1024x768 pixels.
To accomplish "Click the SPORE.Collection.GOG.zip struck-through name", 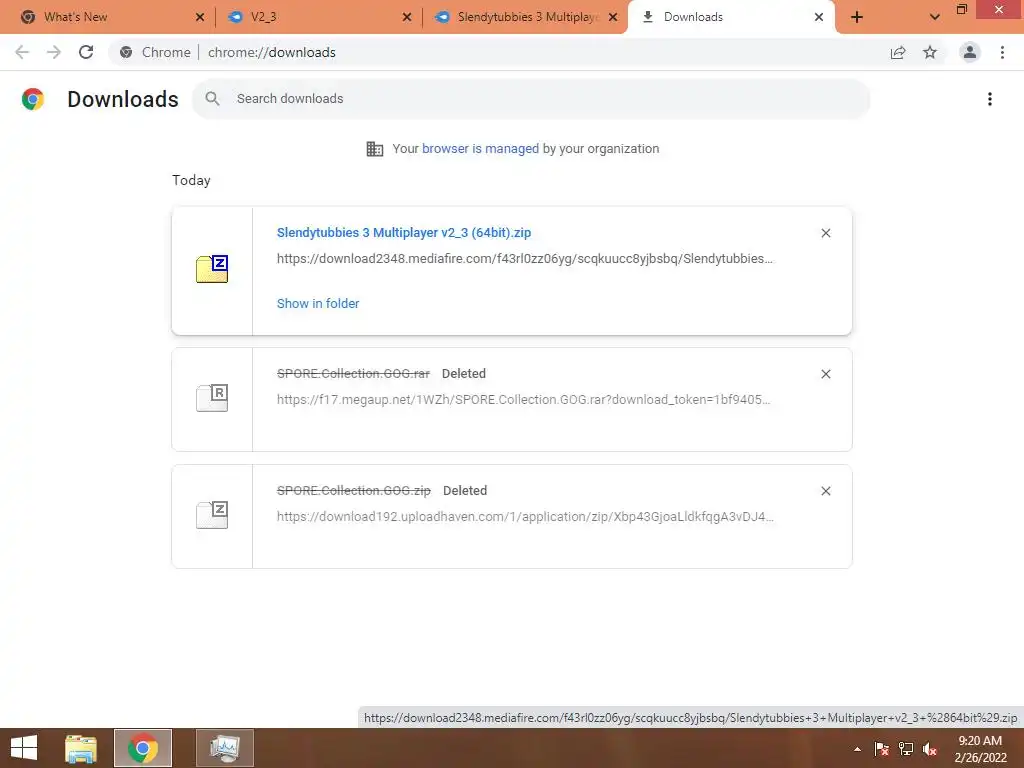I will [x=353, y=490].
